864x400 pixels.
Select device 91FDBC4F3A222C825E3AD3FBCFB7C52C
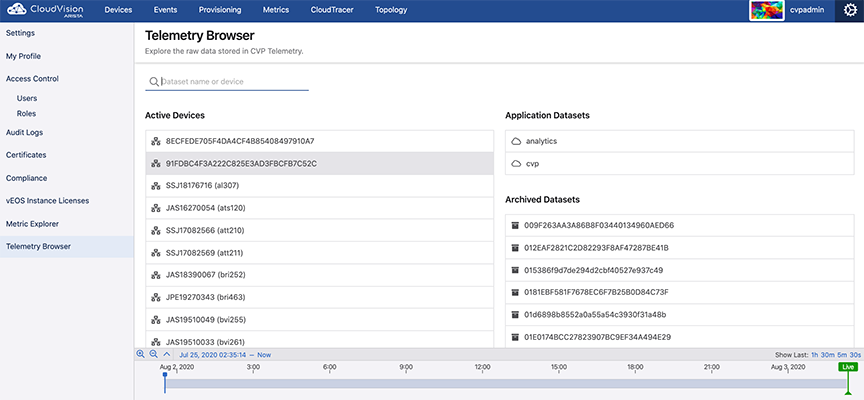pyautogui.click(x=320, y=164)
